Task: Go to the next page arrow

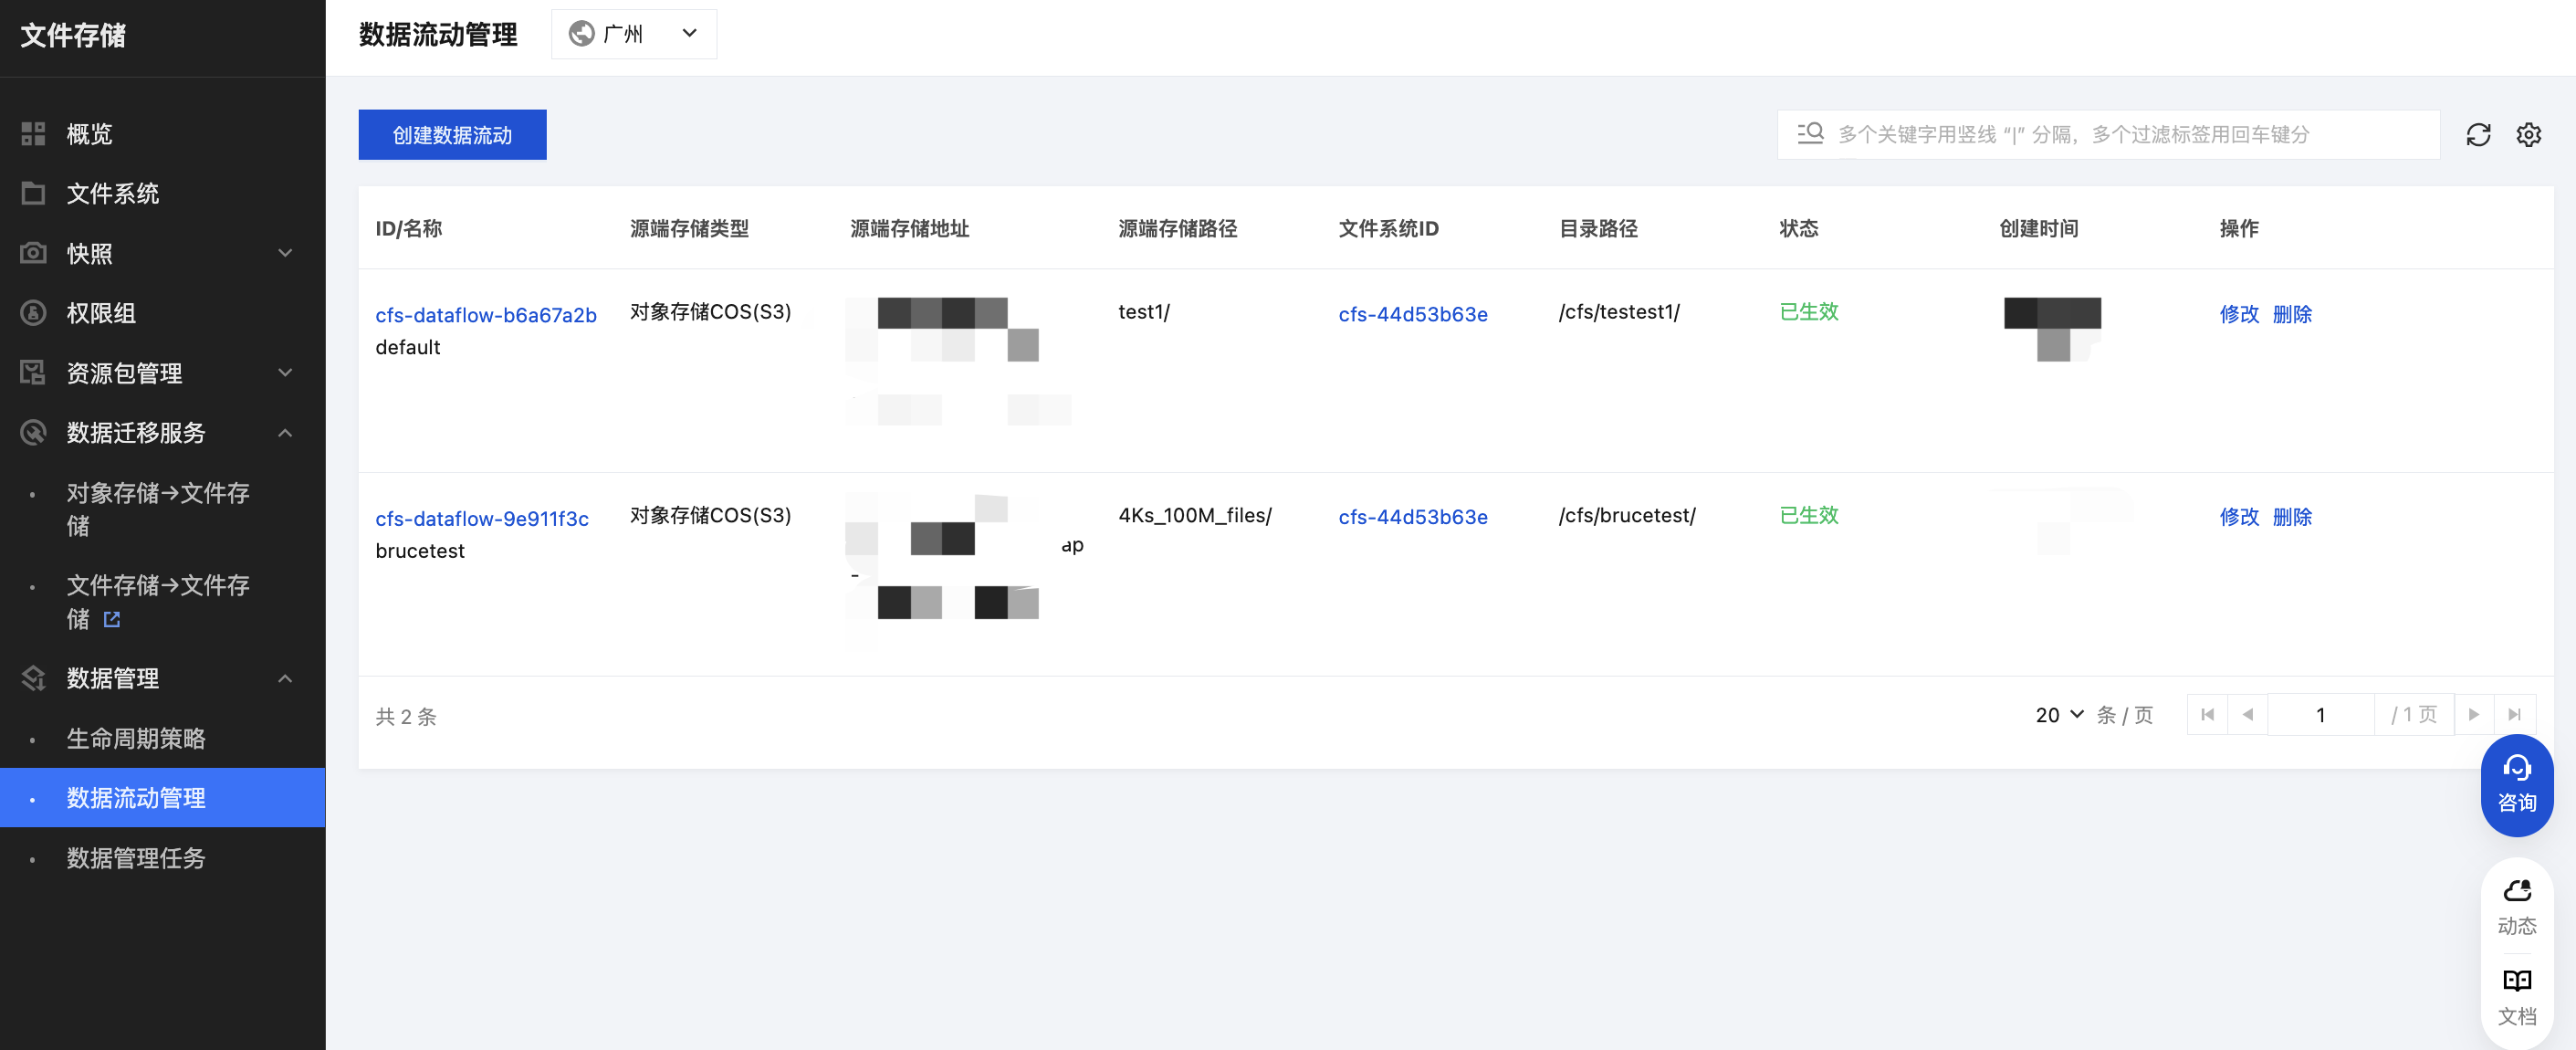Action: [2473, 715]
